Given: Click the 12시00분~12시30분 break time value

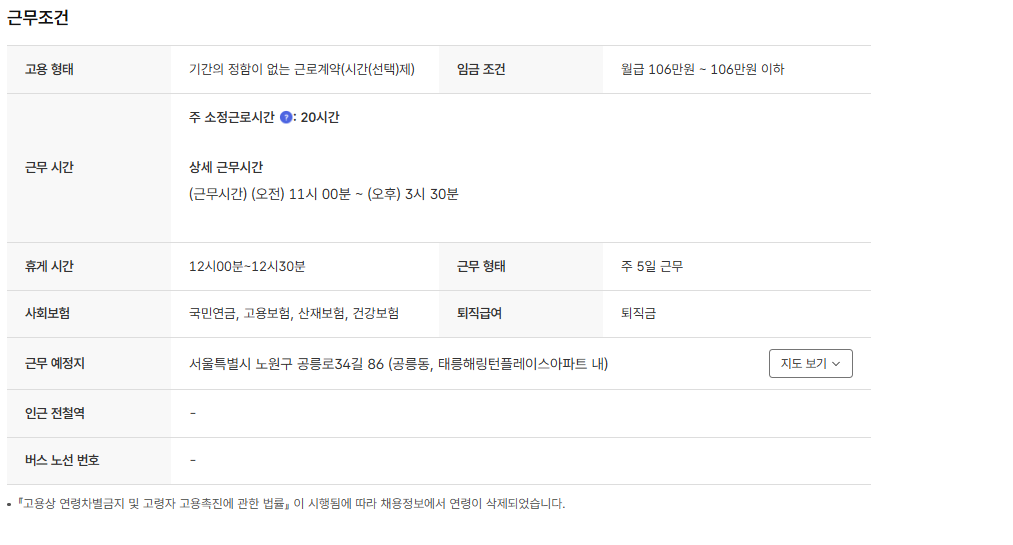Looking at the screenshot, I should click(x=247, y=267).
